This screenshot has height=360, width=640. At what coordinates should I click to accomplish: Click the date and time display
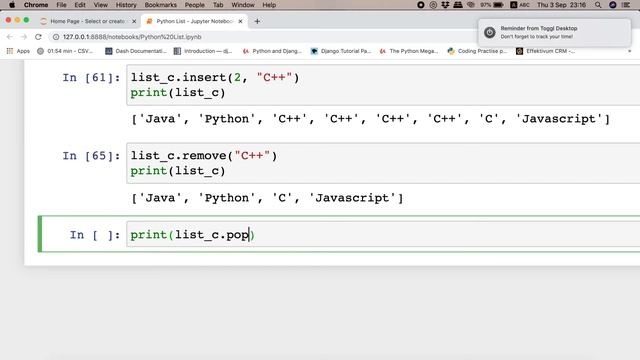coord(561,5)
